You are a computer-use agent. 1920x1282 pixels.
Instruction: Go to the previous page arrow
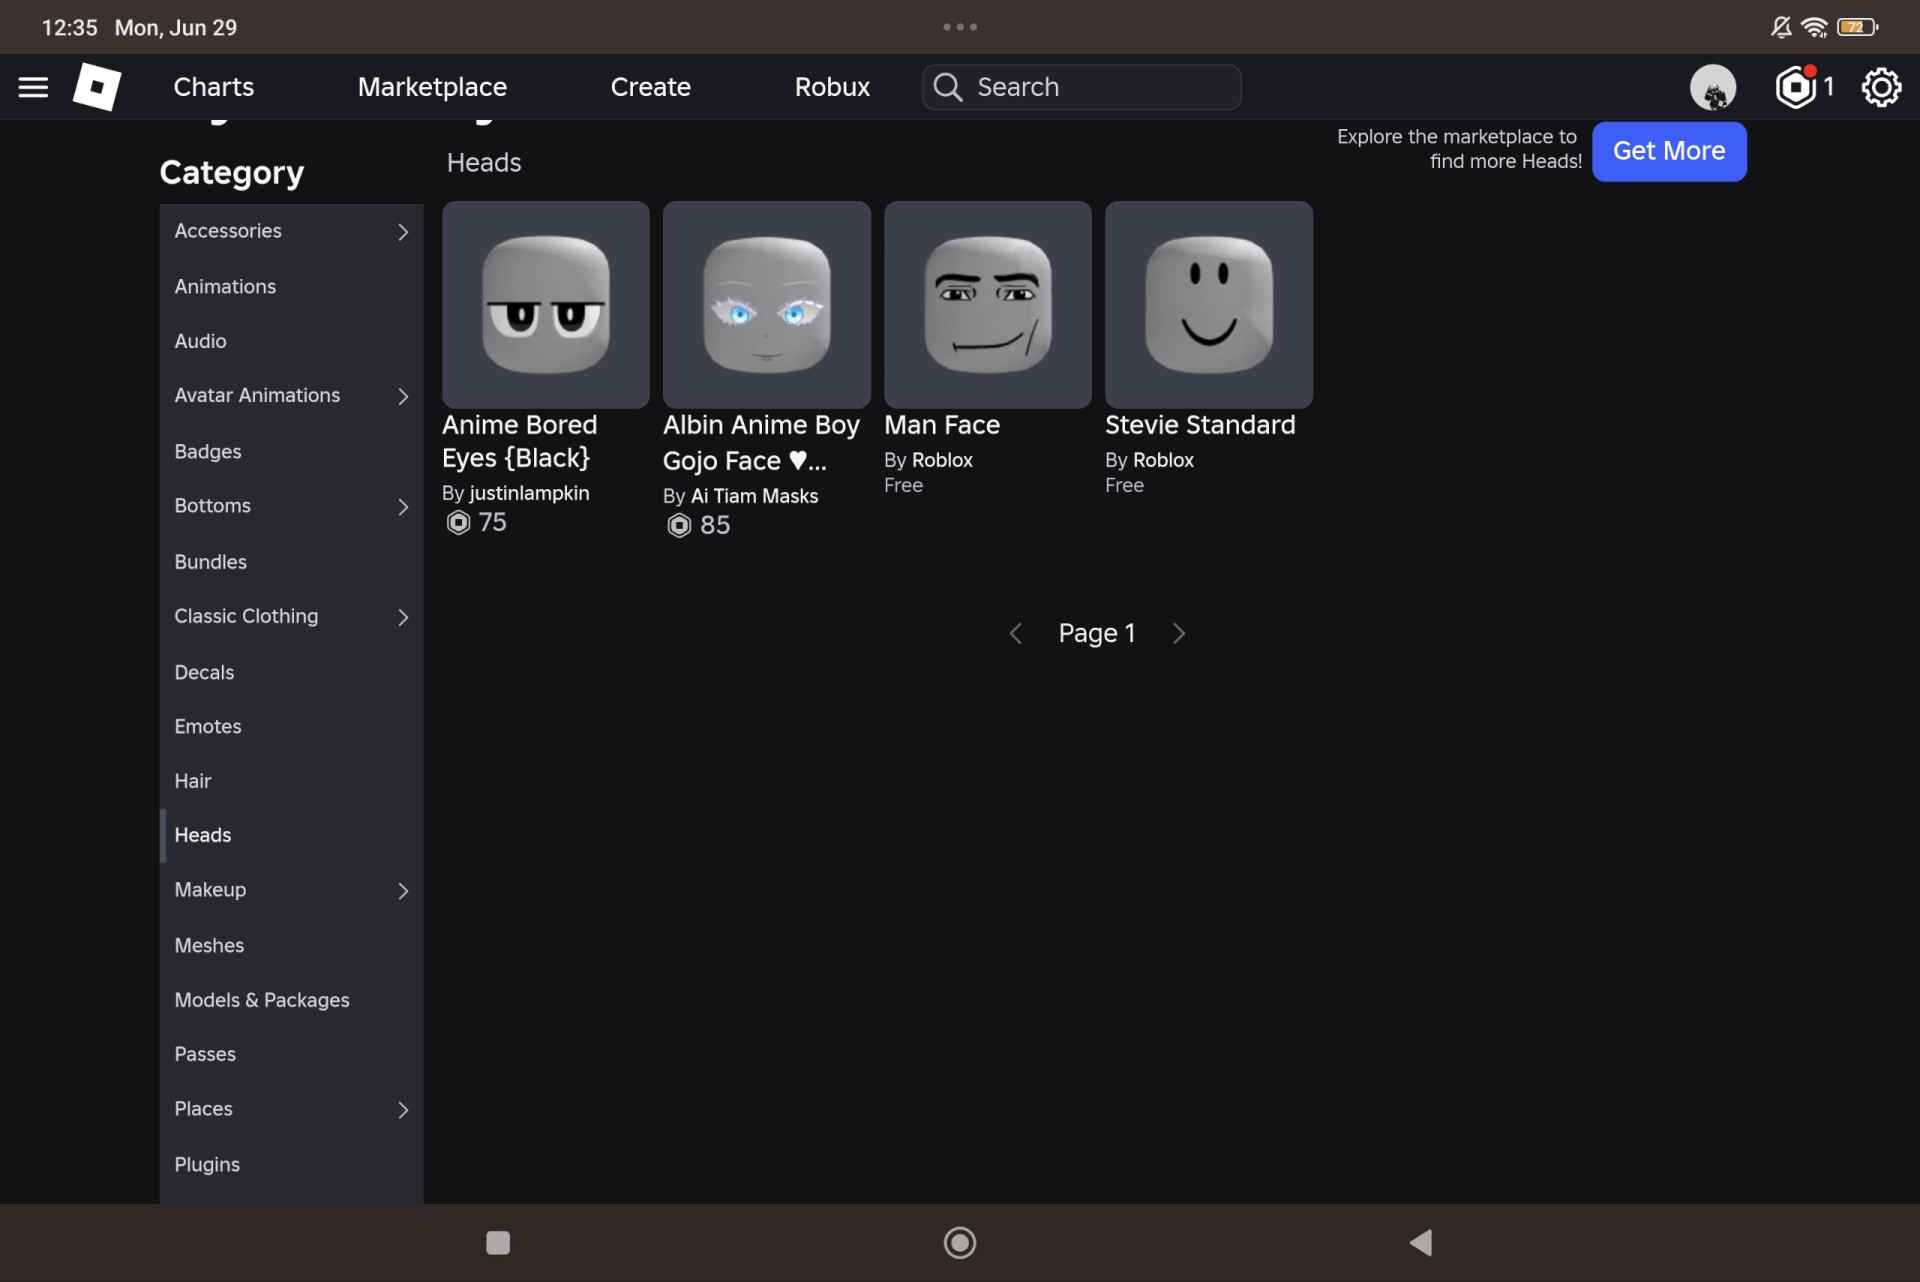tap(1015, 634)
